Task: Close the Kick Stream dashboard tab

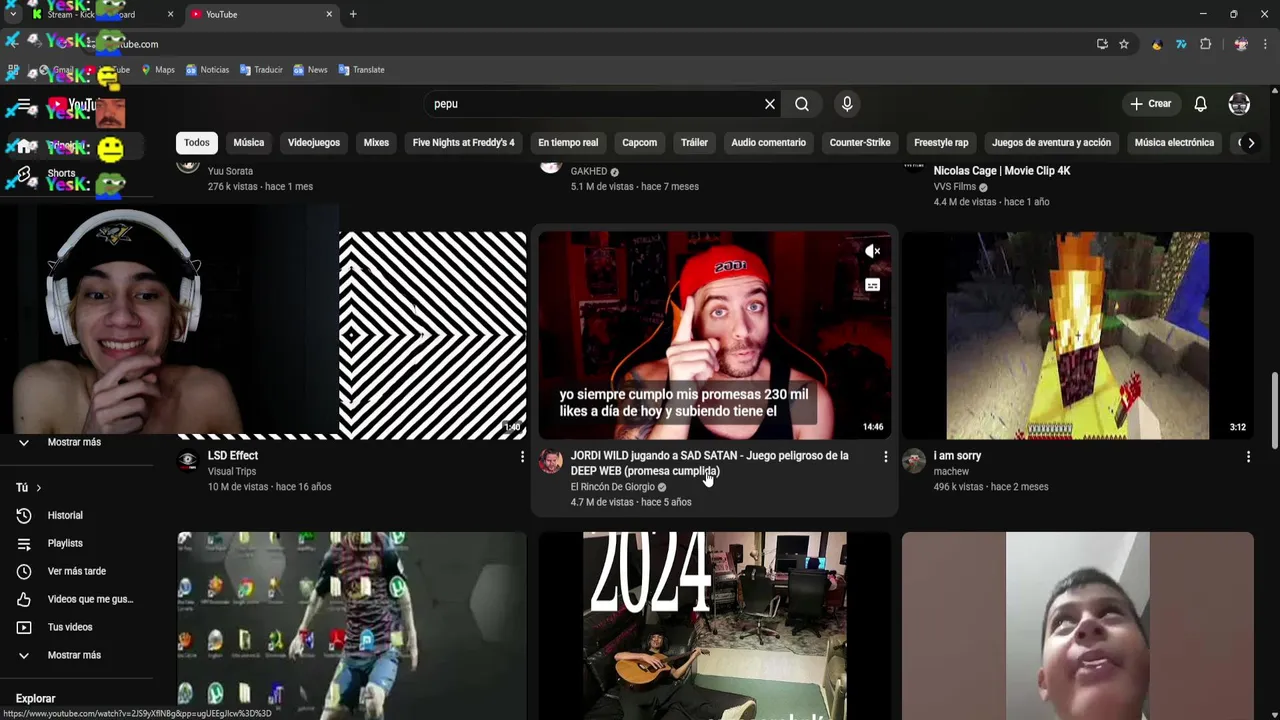Action: coord(170,14)
